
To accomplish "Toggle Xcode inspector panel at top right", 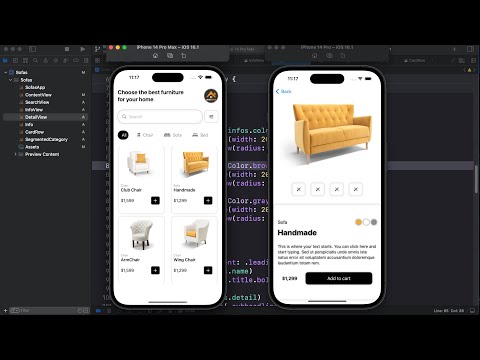I will 470,49.
